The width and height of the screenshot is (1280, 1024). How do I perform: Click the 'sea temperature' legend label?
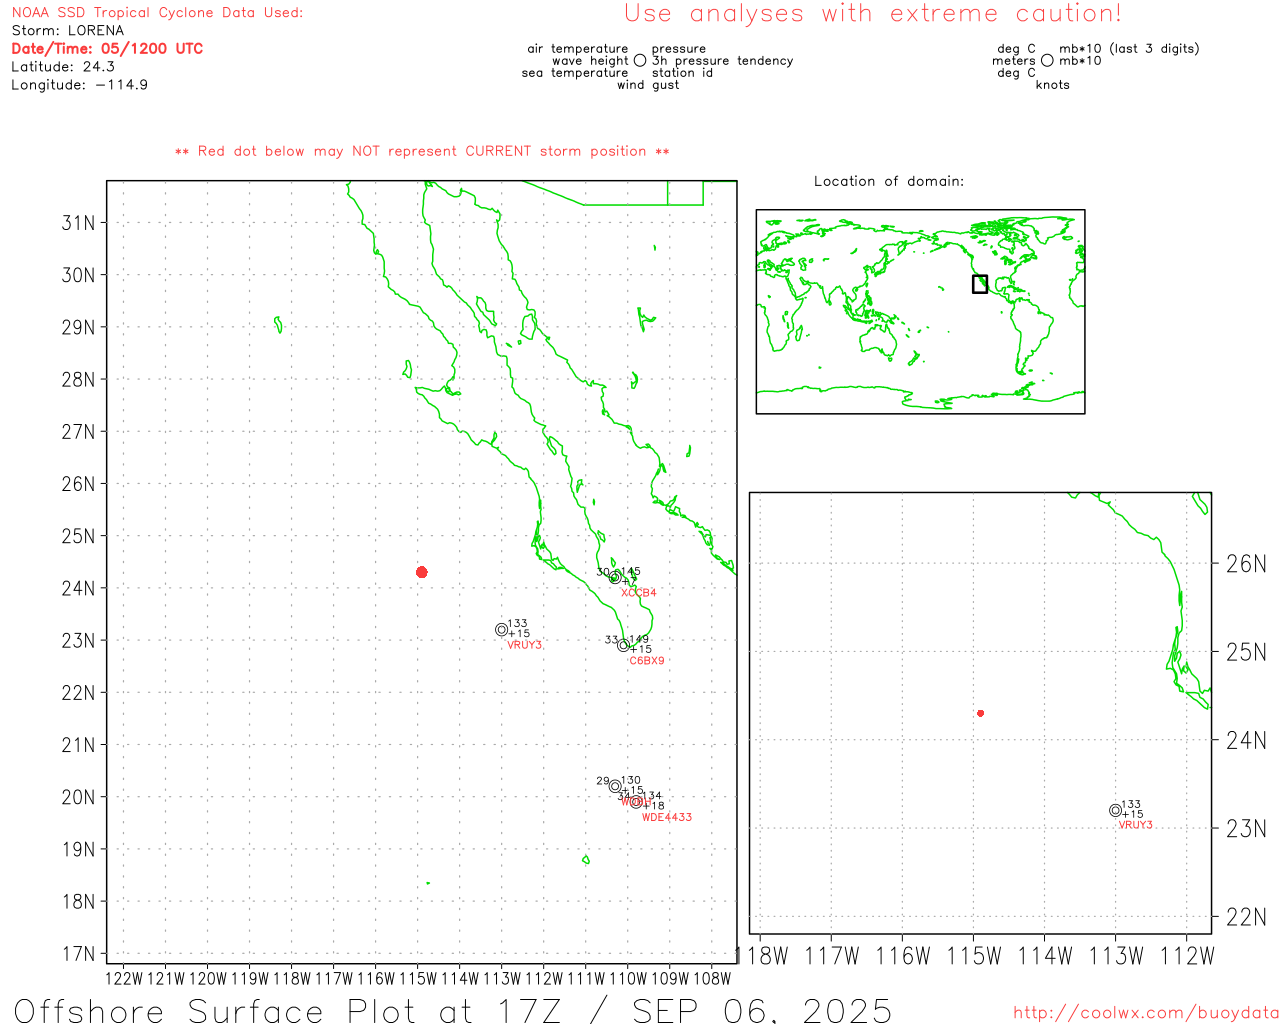click(x=575, y=73)
